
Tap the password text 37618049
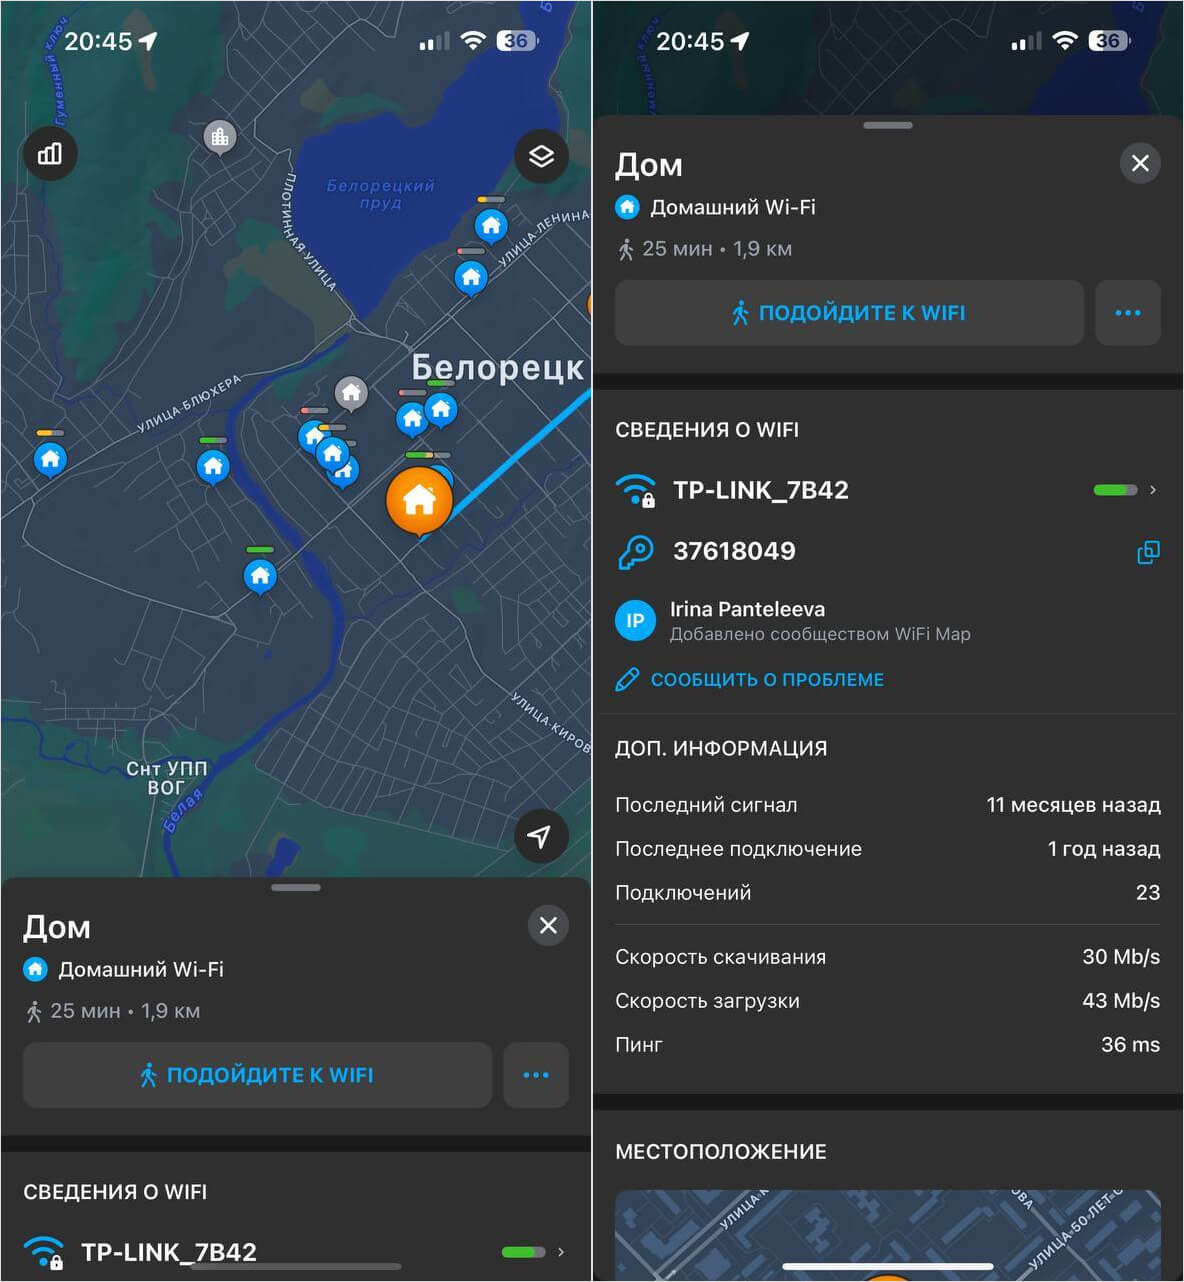point(734,551)
